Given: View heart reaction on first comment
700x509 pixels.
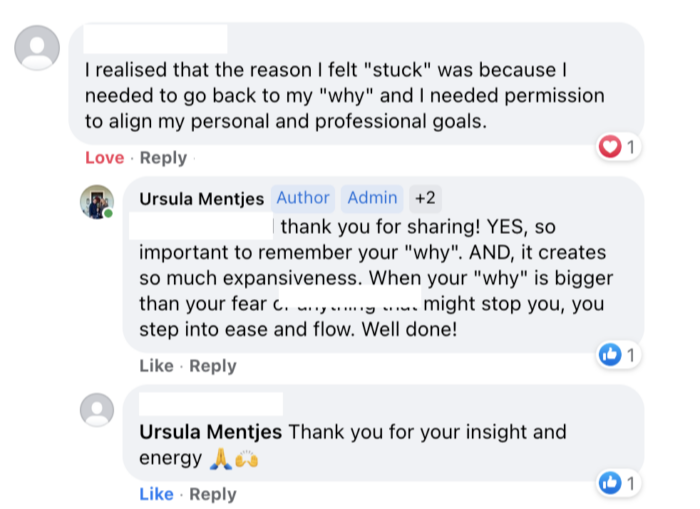Looking at the screenshot, I should [x=609, y=148].
